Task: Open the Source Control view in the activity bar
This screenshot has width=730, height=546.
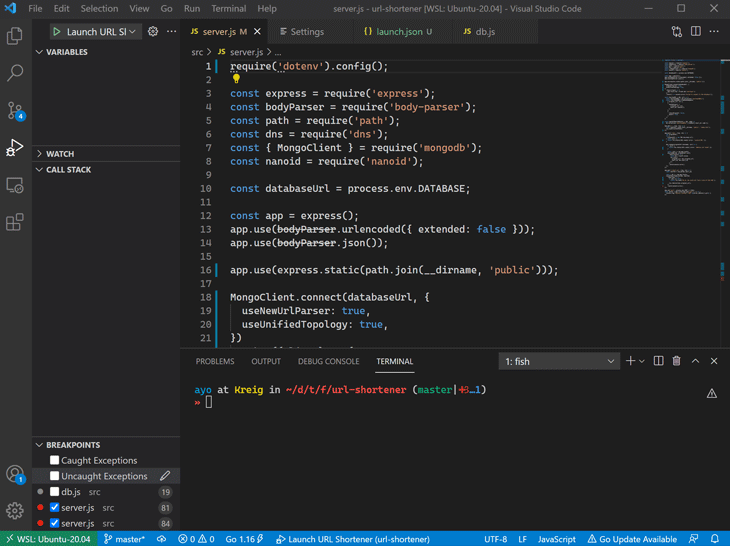Action: tap(15, 111)
